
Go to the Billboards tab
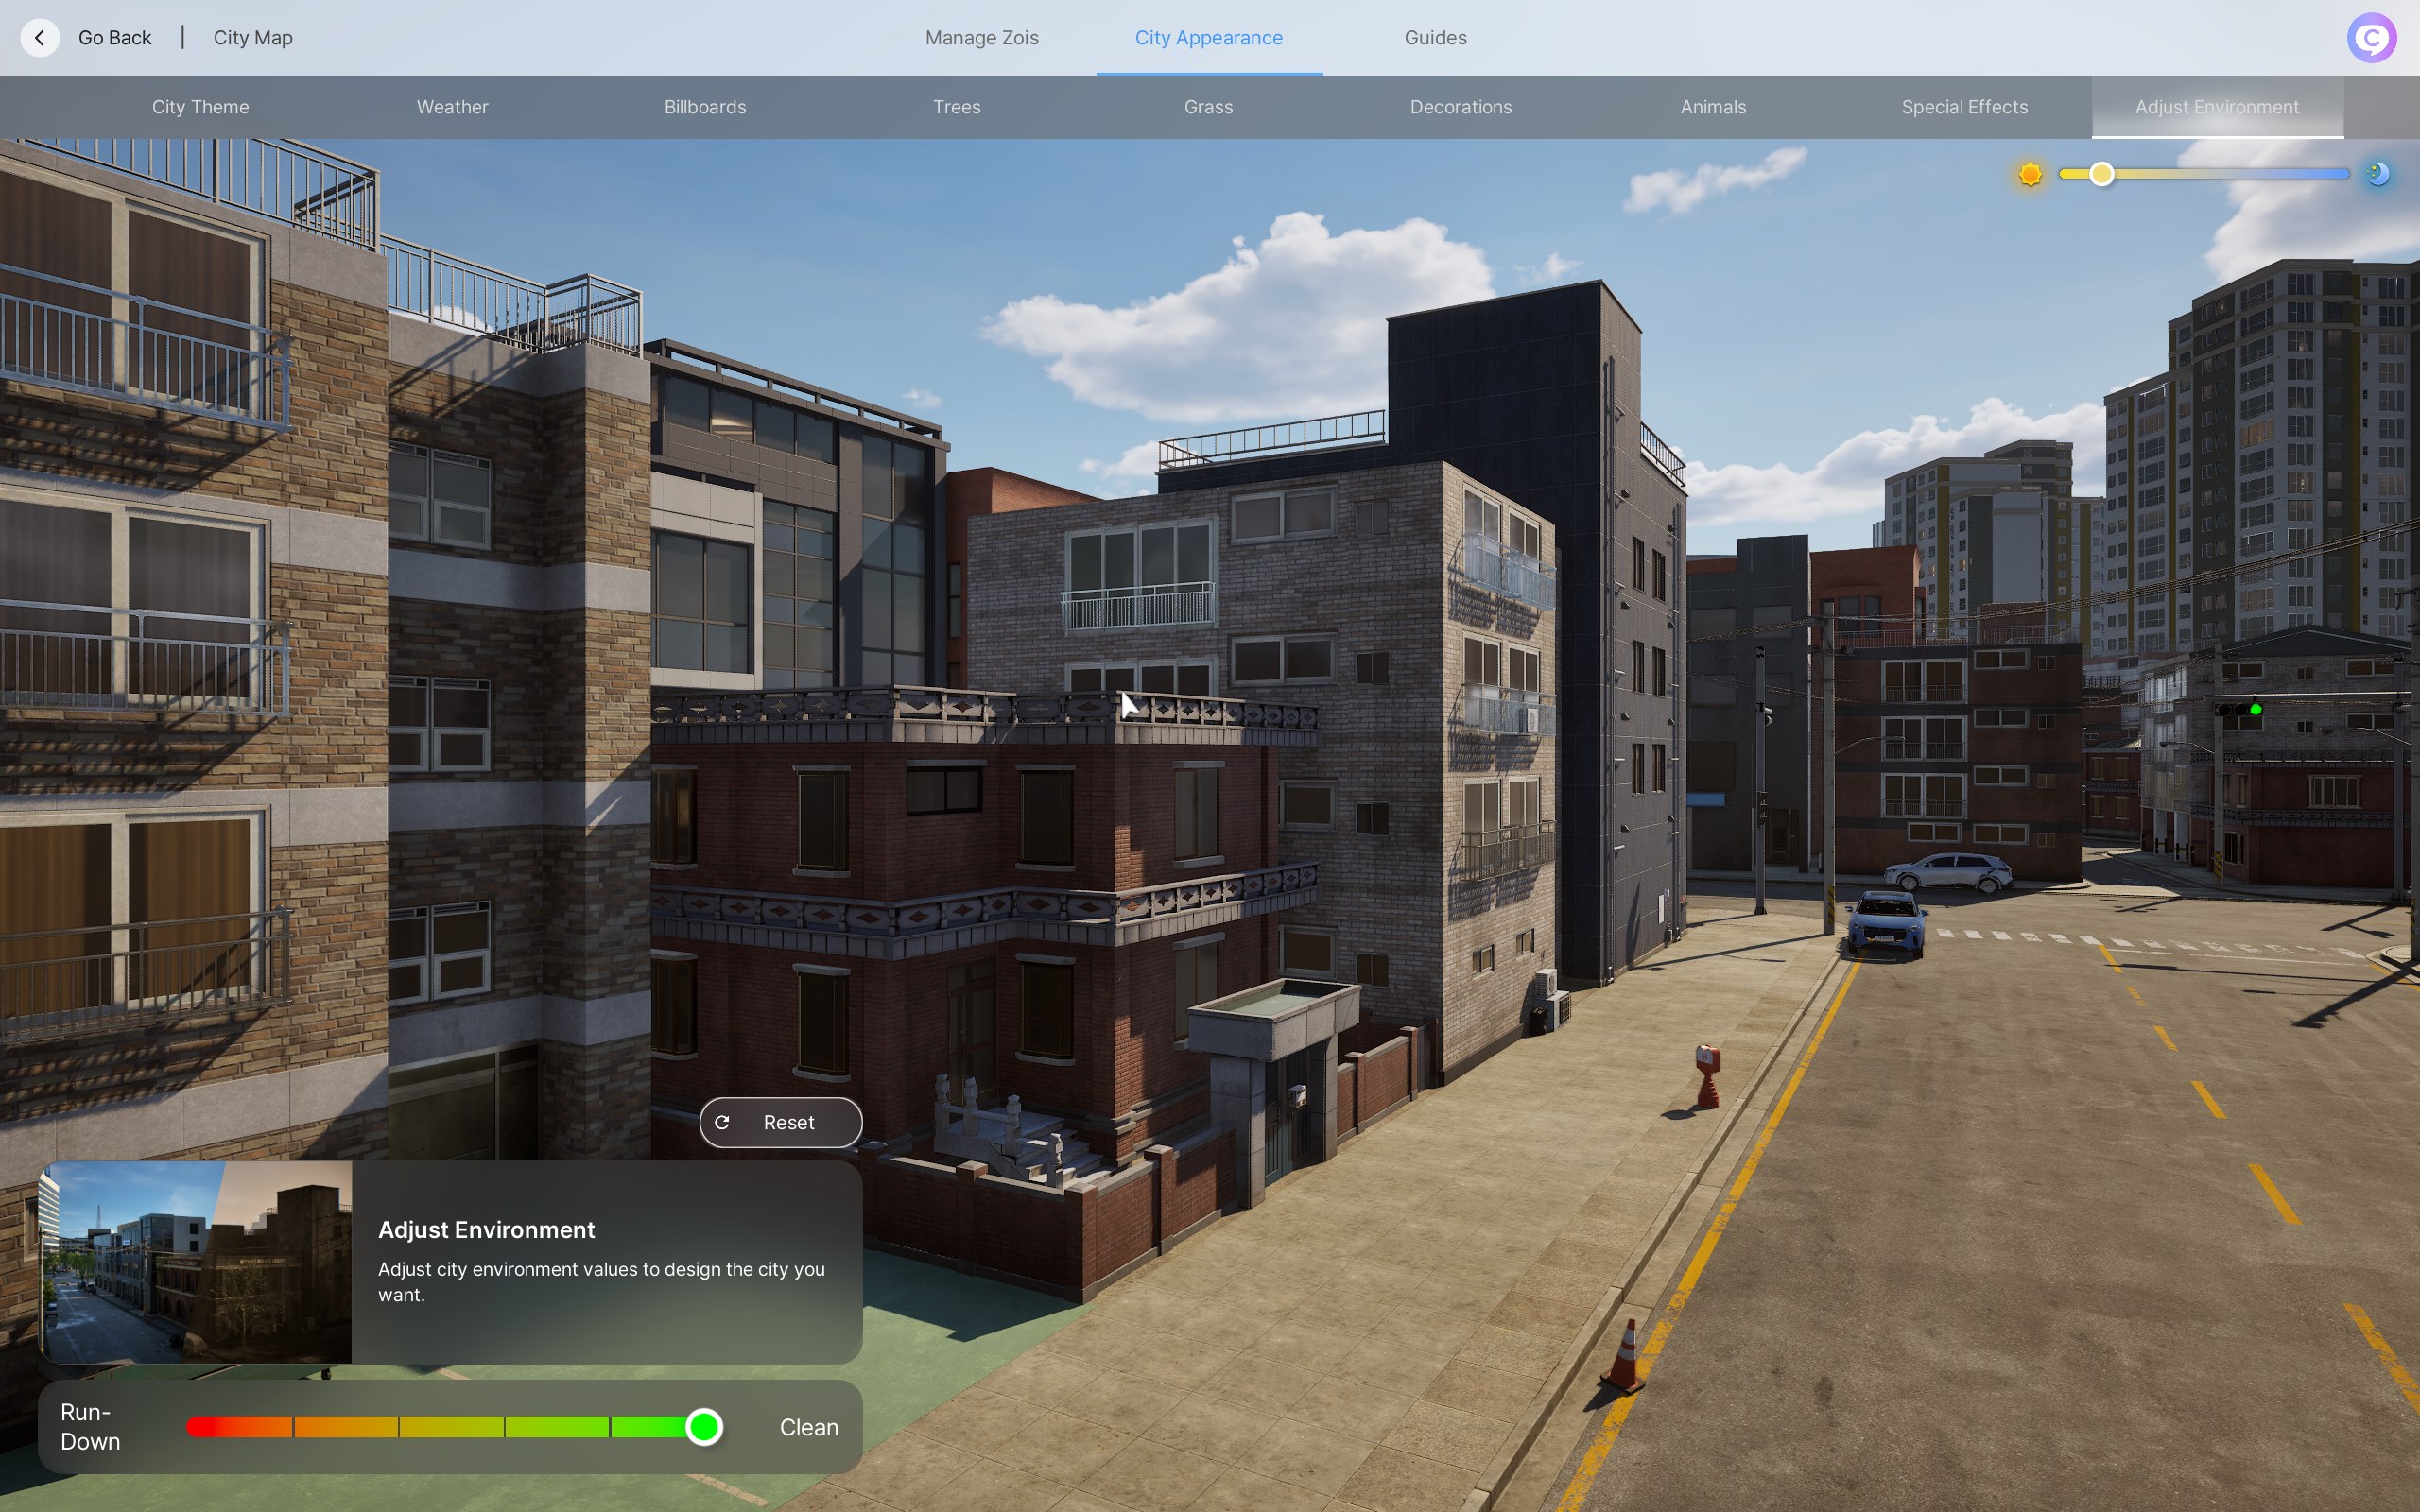tap(705, 107)
